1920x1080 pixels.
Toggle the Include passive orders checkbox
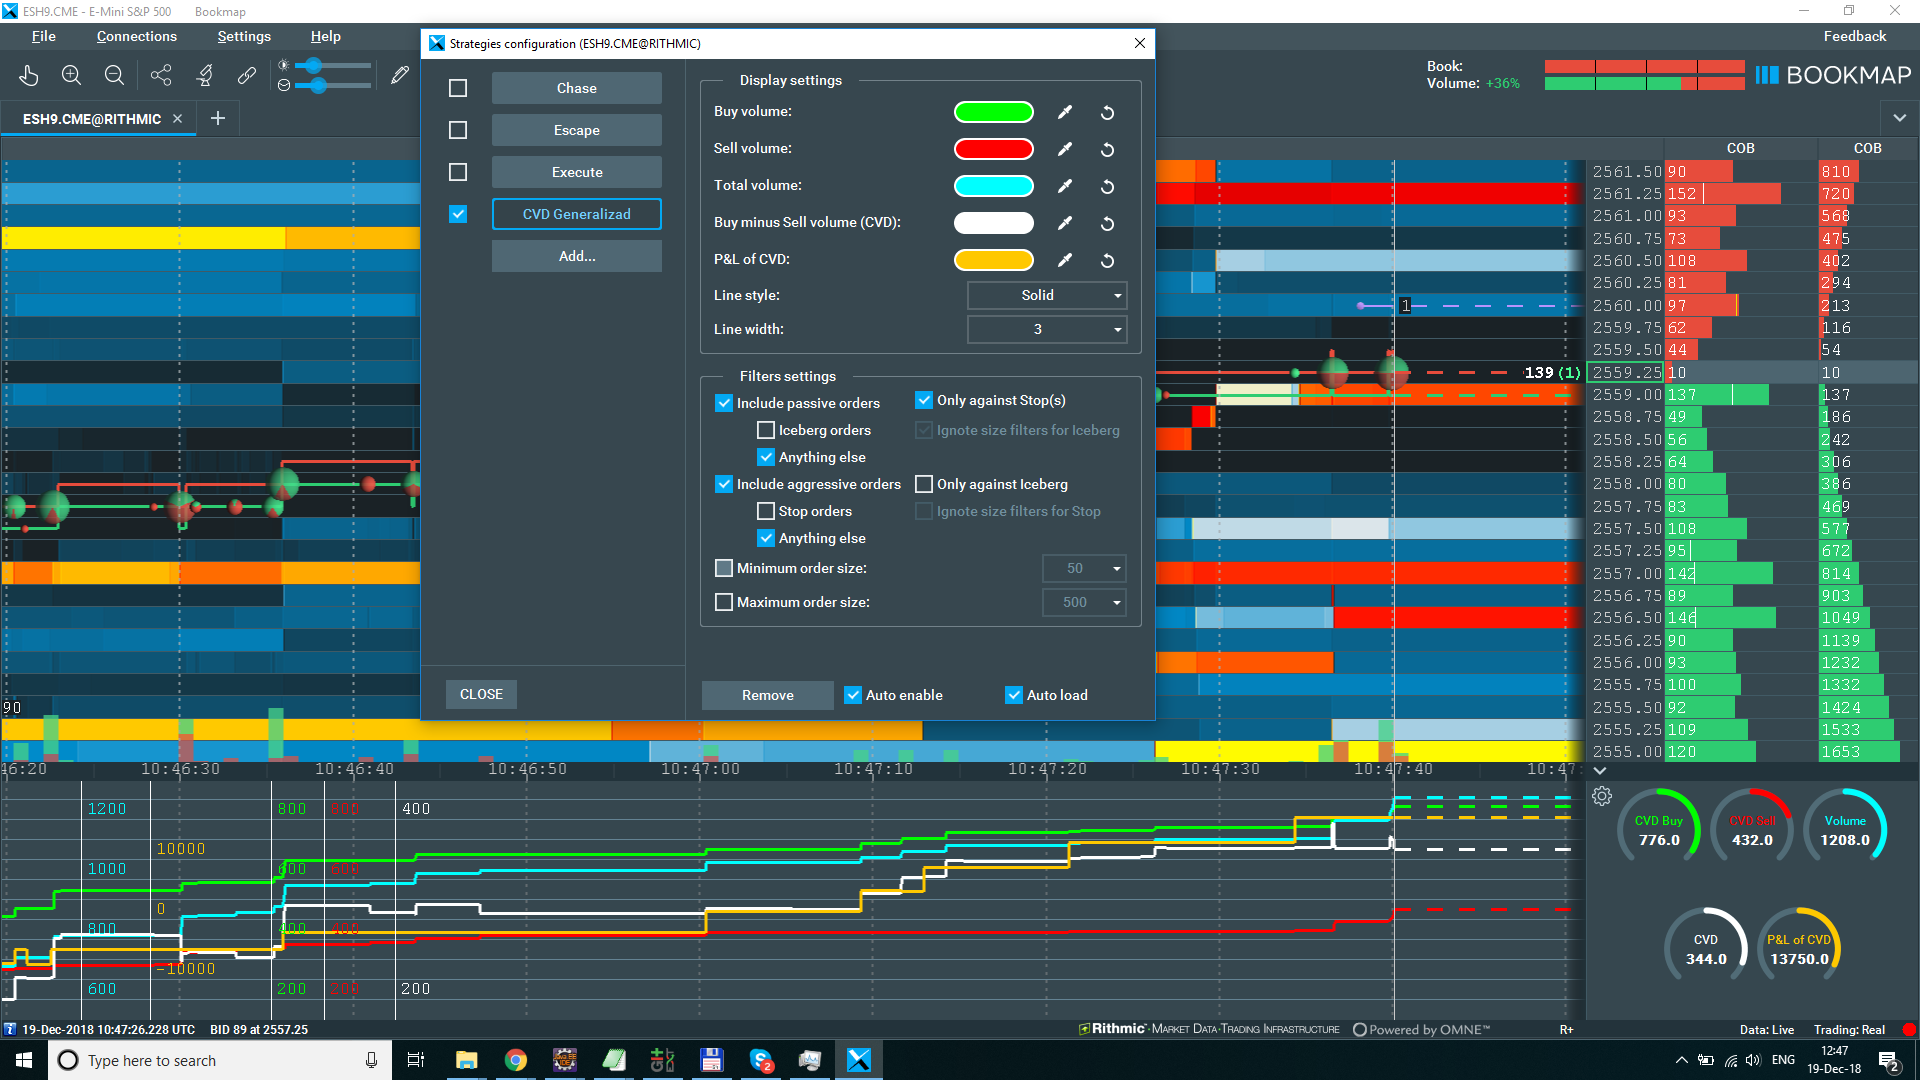[723, 402]
